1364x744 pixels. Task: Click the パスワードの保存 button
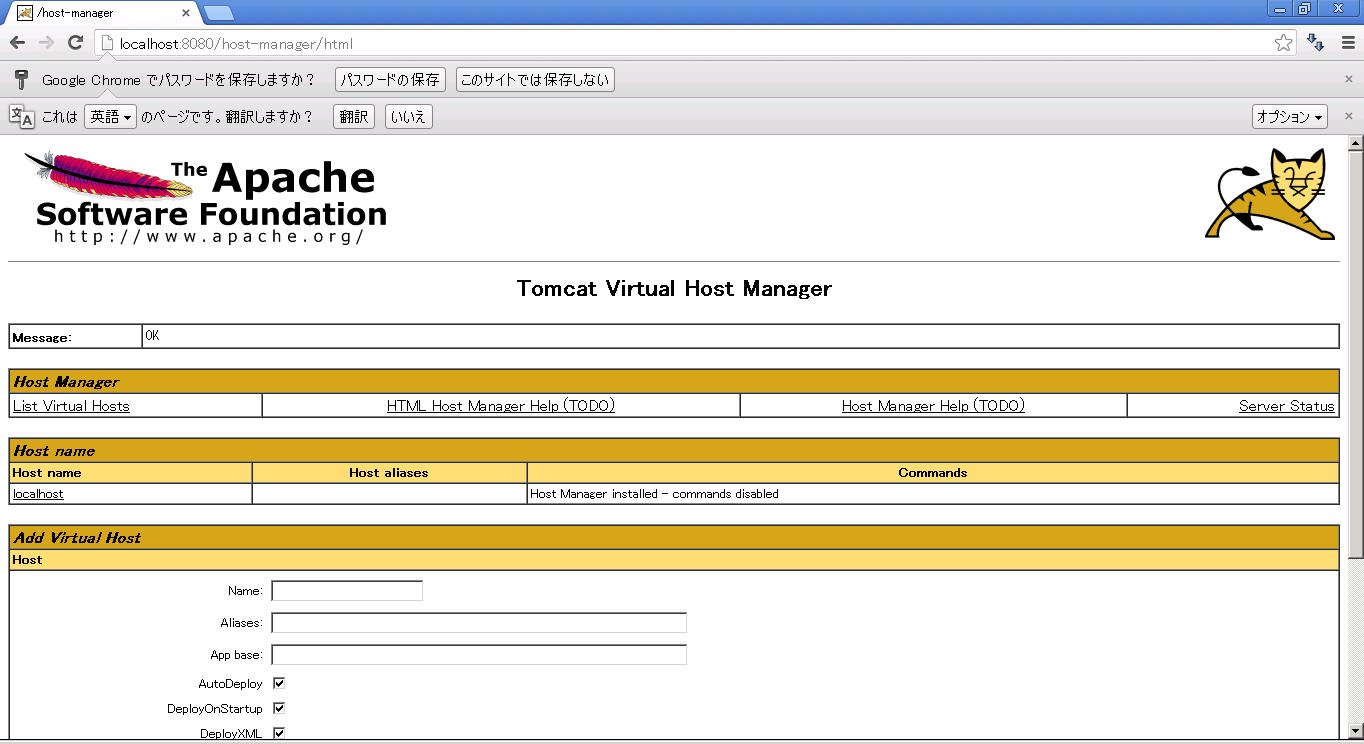point(390,80)
